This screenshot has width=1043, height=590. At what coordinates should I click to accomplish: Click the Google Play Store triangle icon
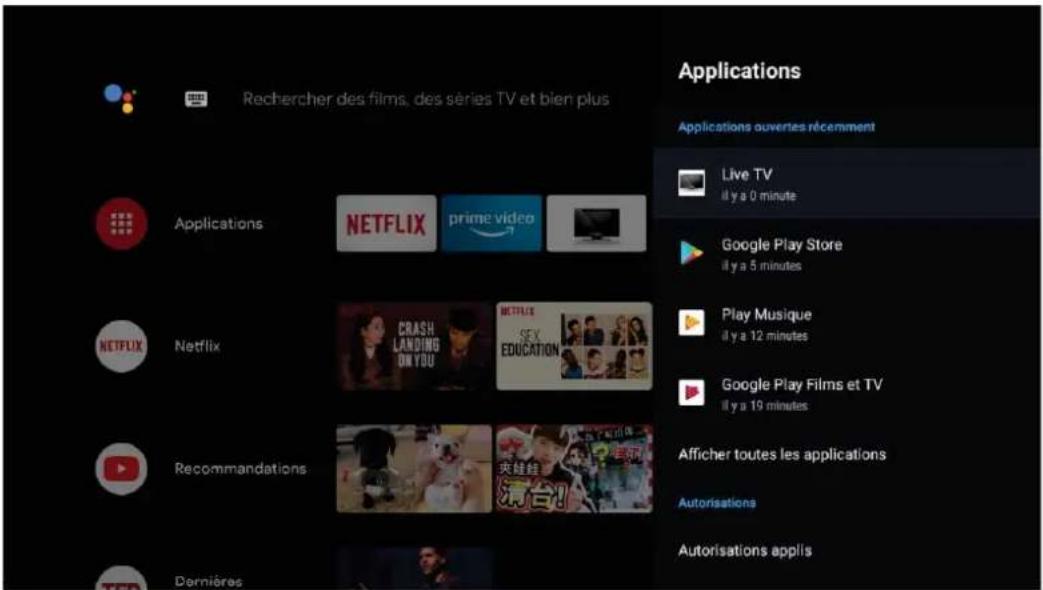[x=691, y=253]
